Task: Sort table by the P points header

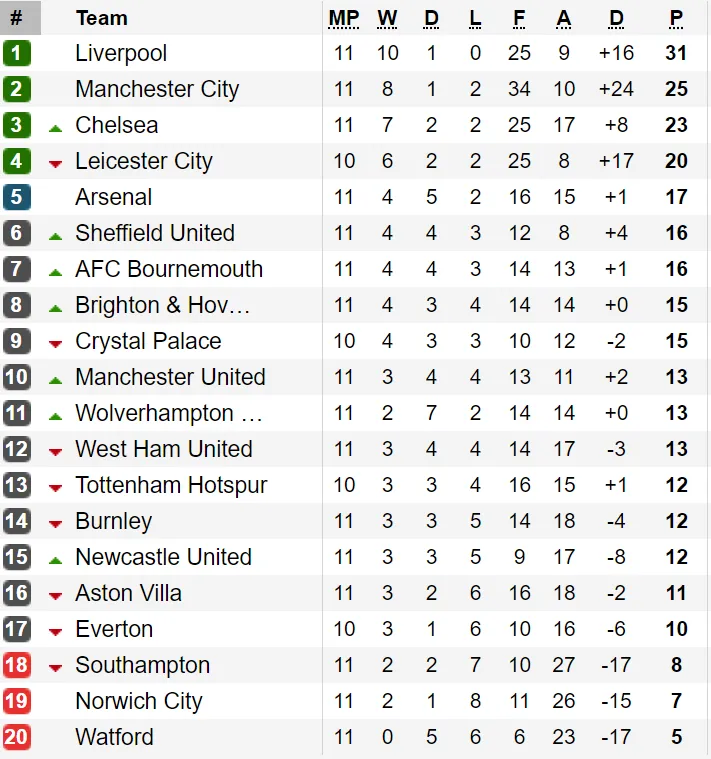Action: pyautogui.click(x=676, y=18)
